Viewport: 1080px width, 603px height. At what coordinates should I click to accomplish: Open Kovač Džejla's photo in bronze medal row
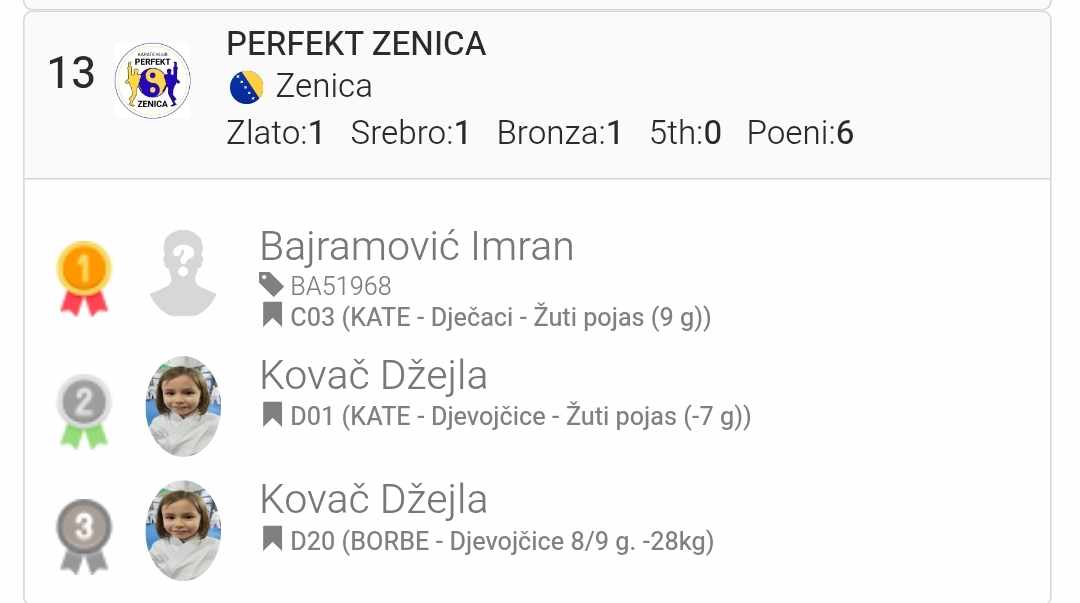point(183,530)
